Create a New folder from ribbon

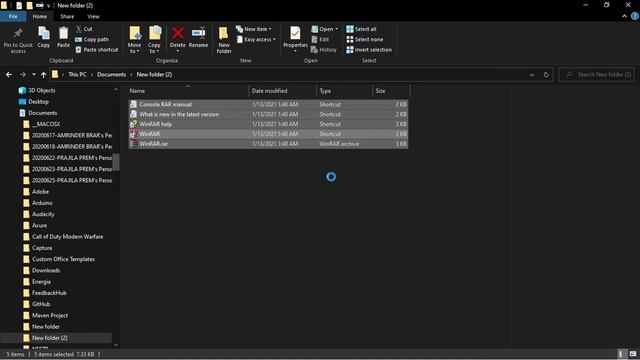[x=224, y=40]
